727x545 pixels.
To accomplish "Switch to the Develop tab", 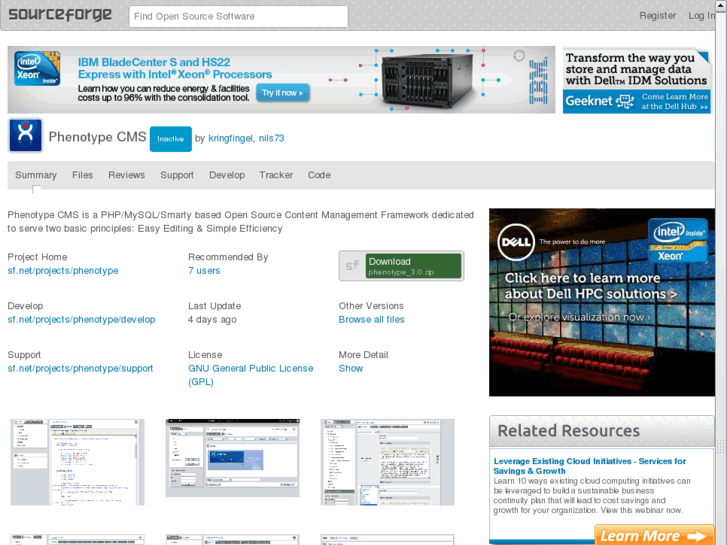I will pos(227,175).
